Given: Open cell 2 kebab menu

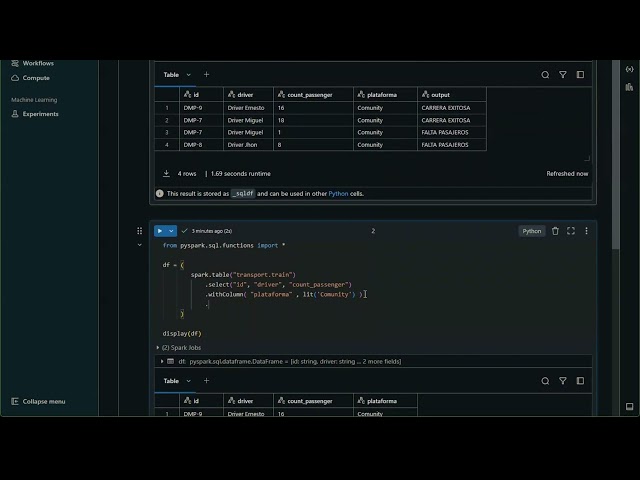Looking at the screenshot, I should coord(587,231).
